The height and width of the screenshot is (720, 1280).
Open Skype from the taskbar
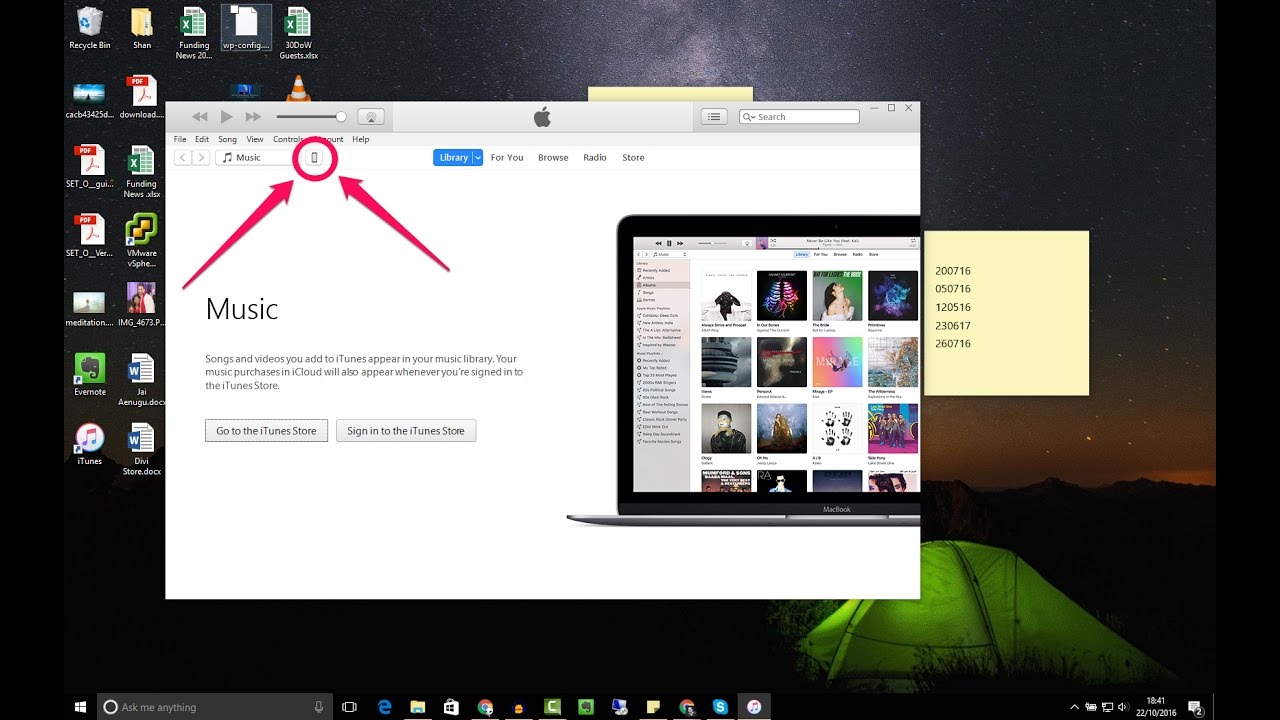720,707
